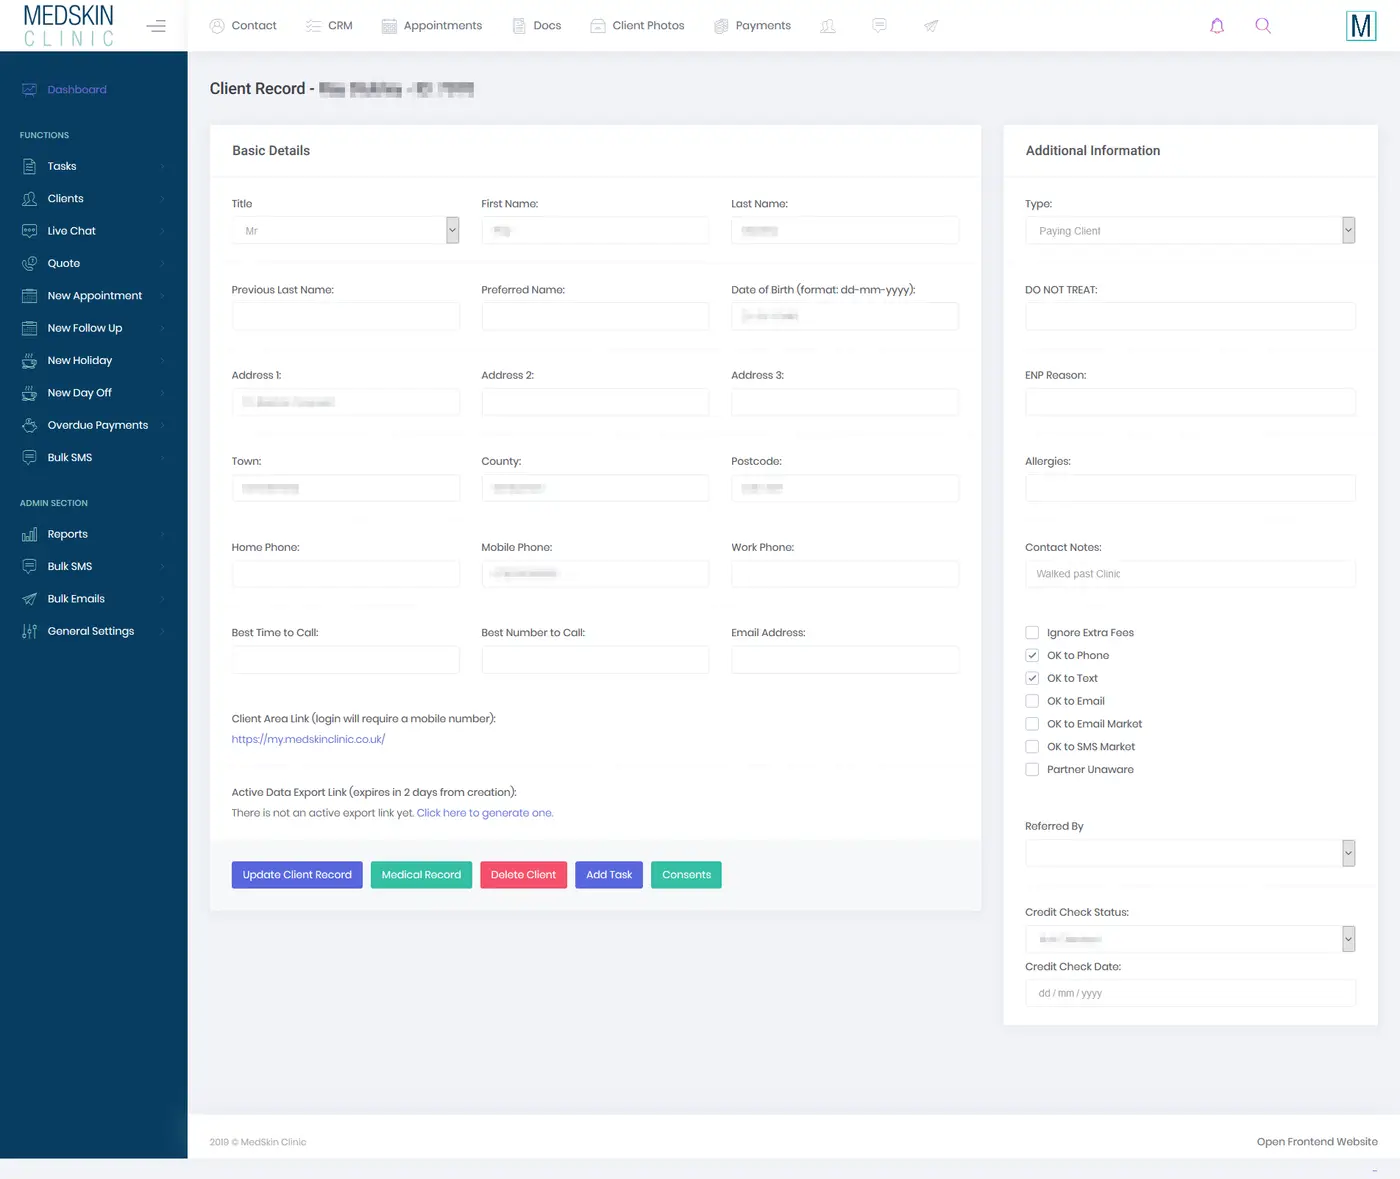
Task: Open the Medical Record button
Action: point(421,875)
